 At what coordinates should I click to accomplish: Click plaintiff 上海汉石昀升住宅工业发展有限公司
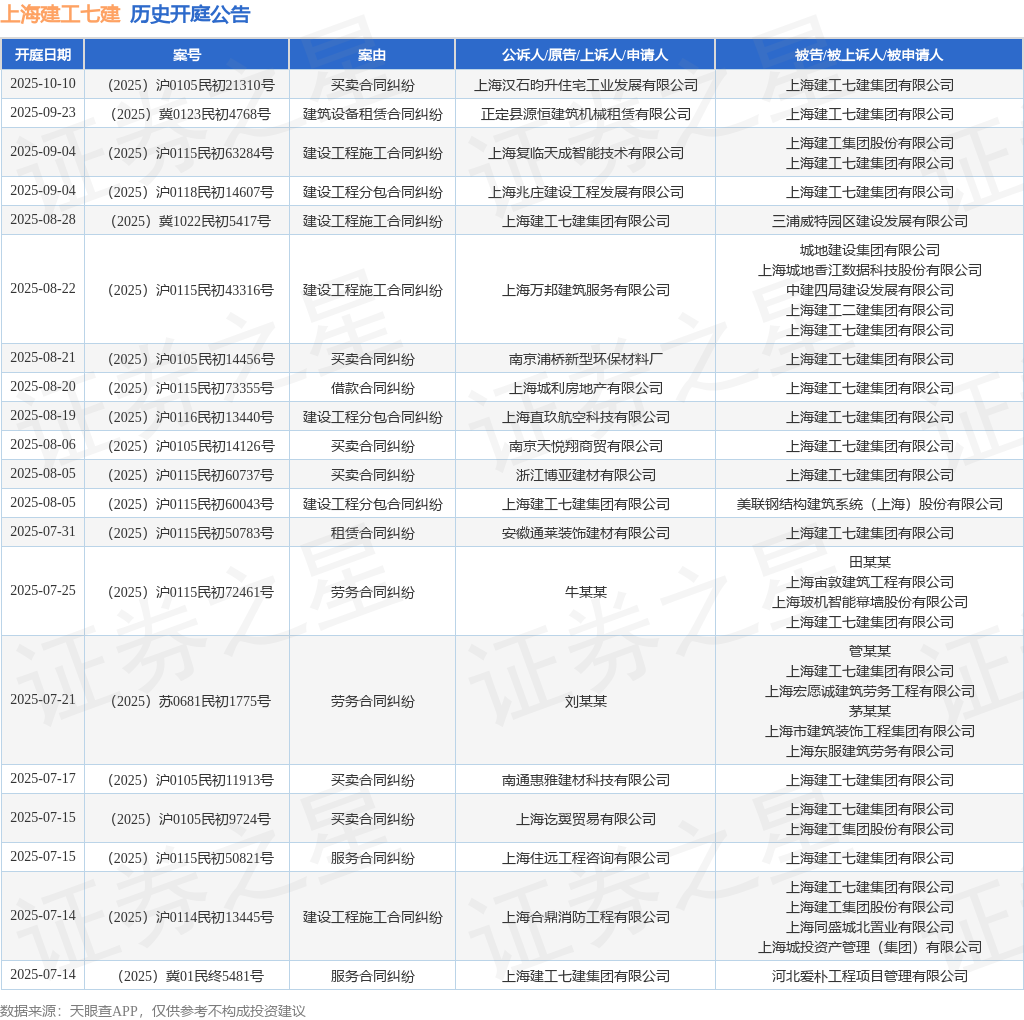[x=586, y=85]
